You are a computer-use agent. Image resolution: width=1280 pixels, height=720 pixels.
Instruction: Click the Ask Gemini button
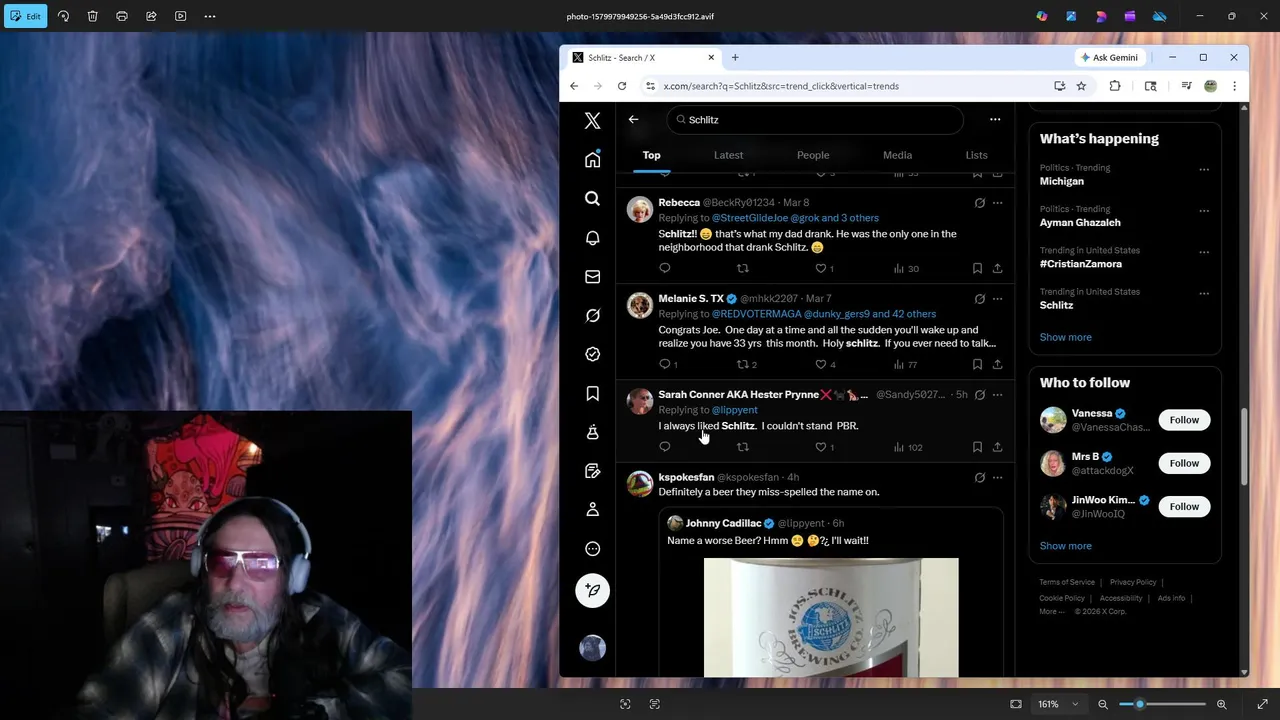(x=1109, y=57)
